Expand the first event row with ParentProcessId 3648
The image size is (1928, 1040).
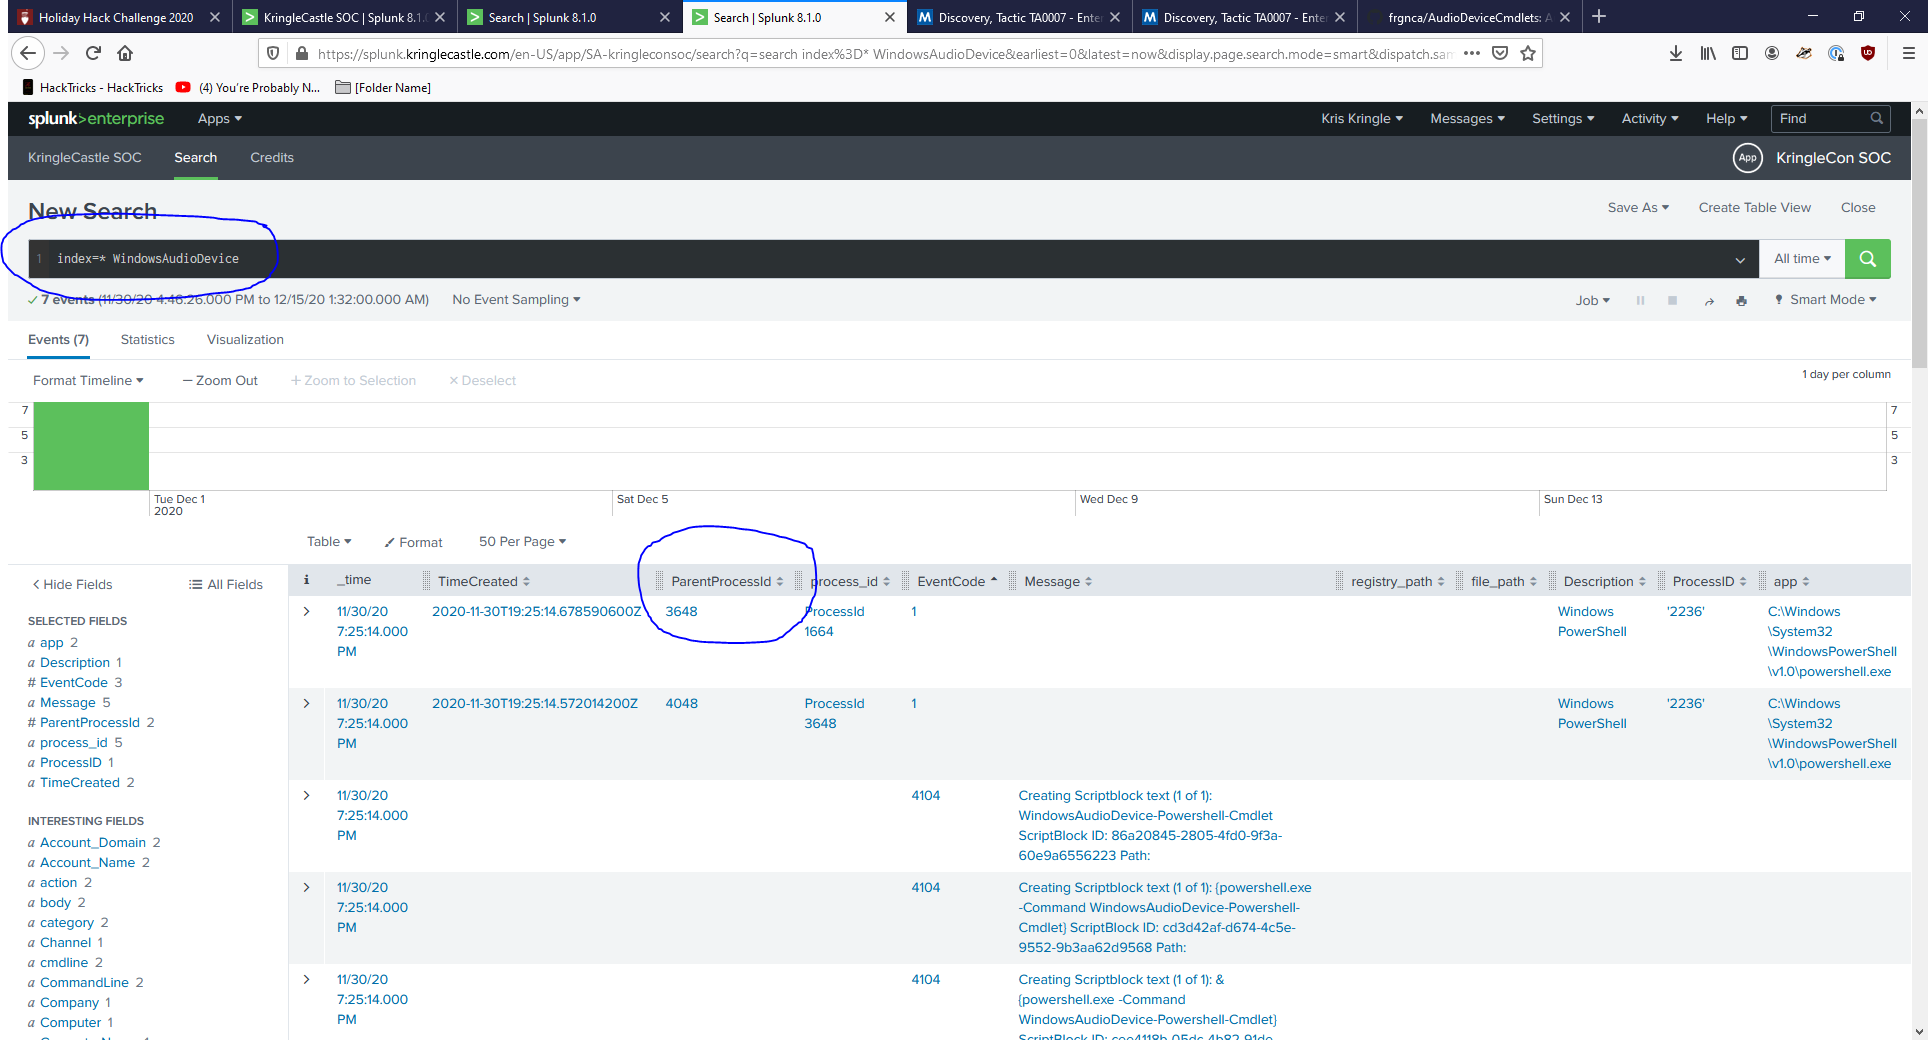pos(306,612)
